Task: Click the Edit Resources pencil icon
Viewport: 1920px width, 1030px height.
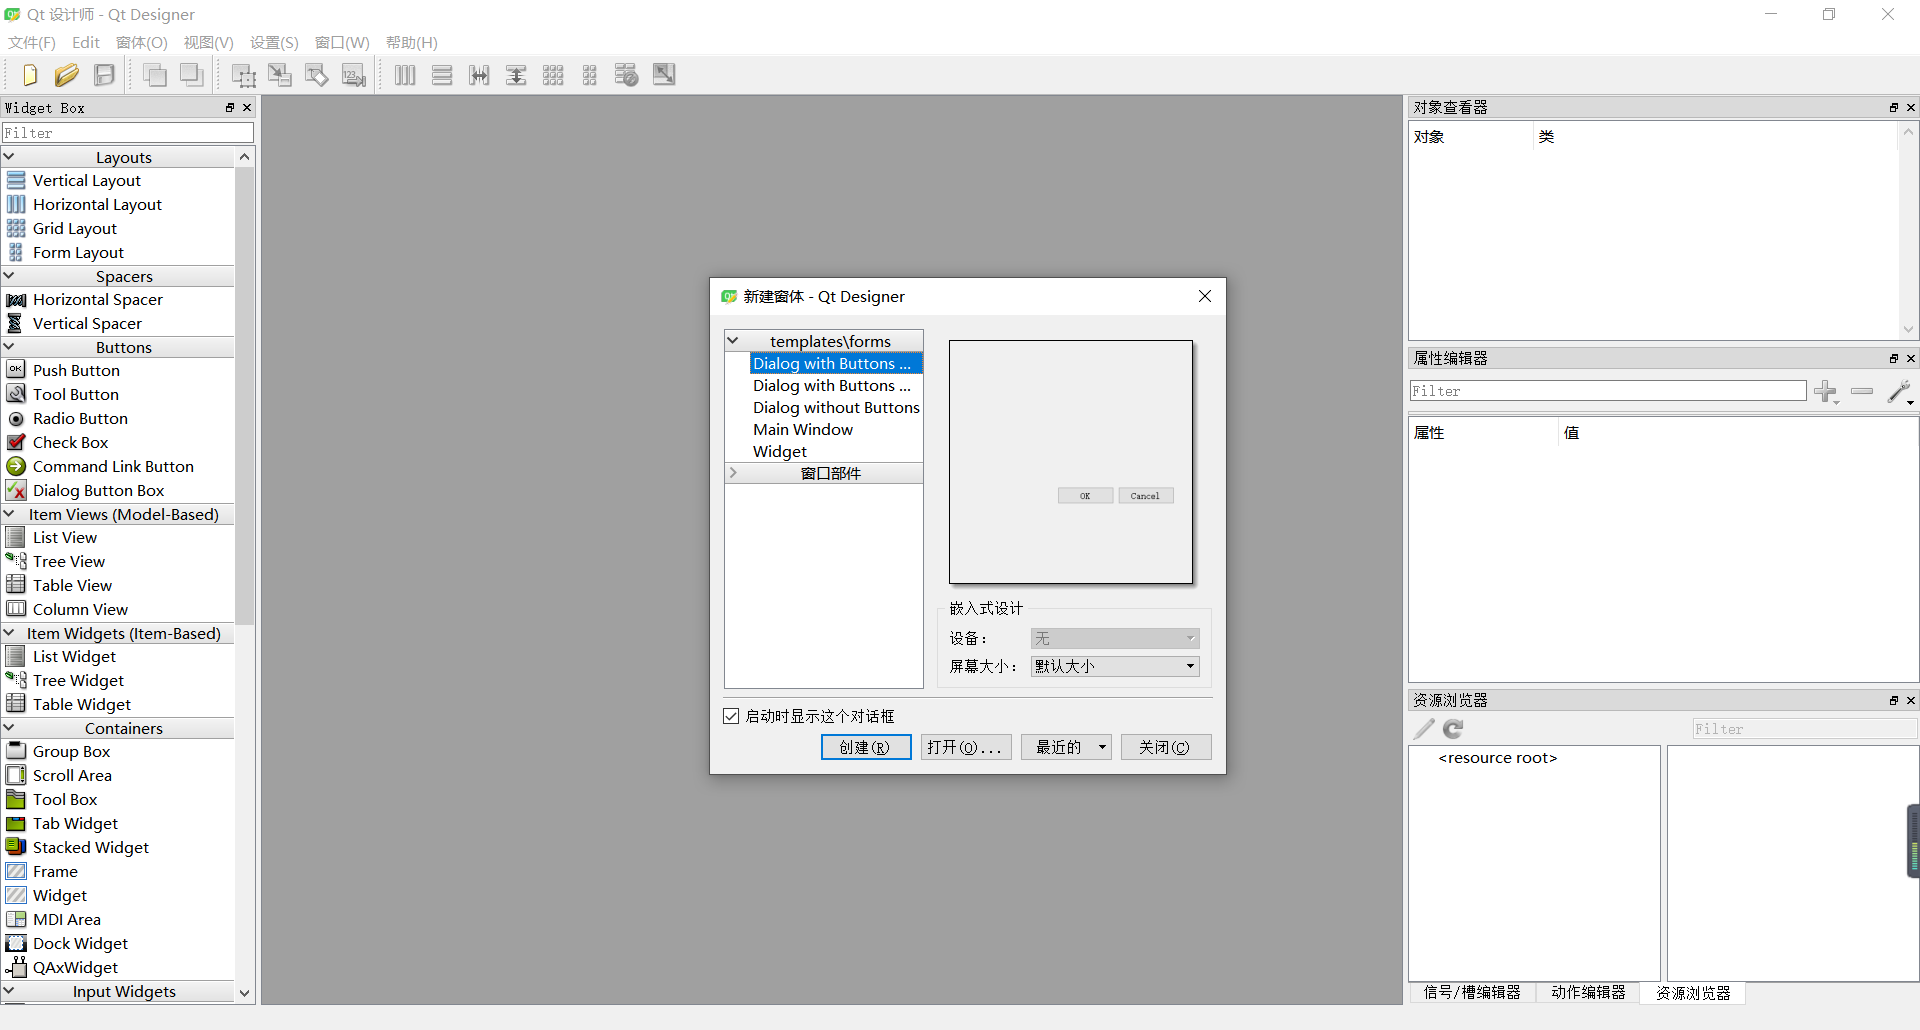Action: pos(1423,729)
